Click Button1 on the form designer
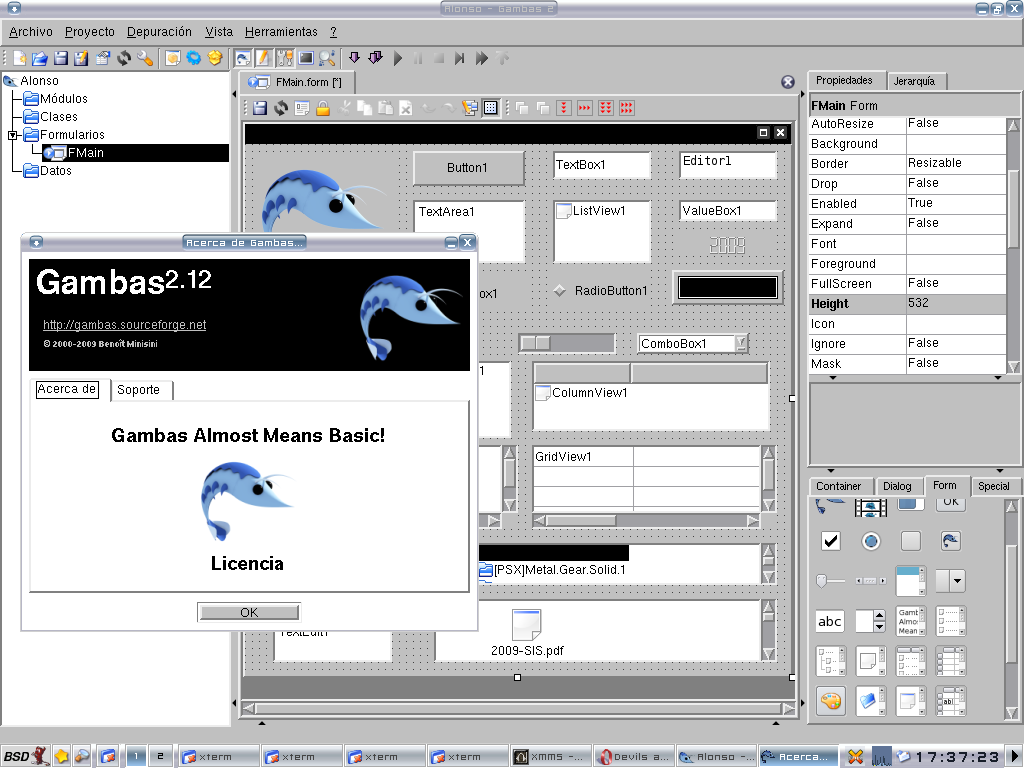This screenshot has height=768, width=1024. coord(468,168)
